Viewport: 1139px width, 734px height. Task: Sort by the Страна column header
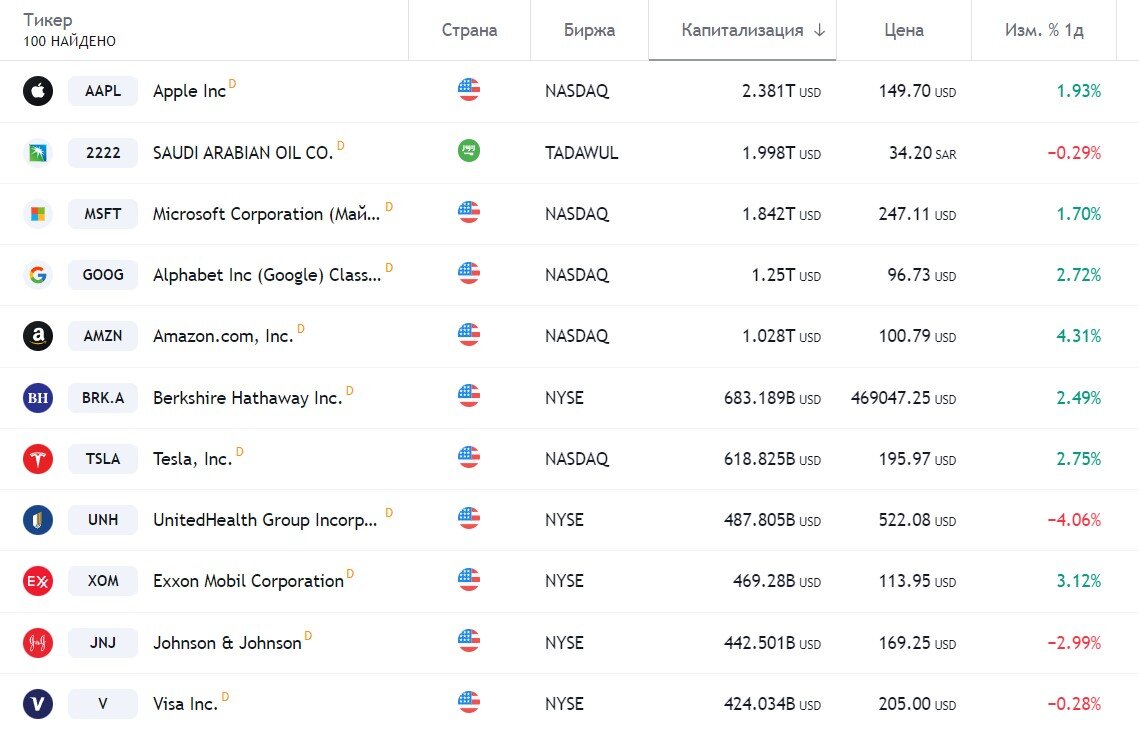pos(469,30)
